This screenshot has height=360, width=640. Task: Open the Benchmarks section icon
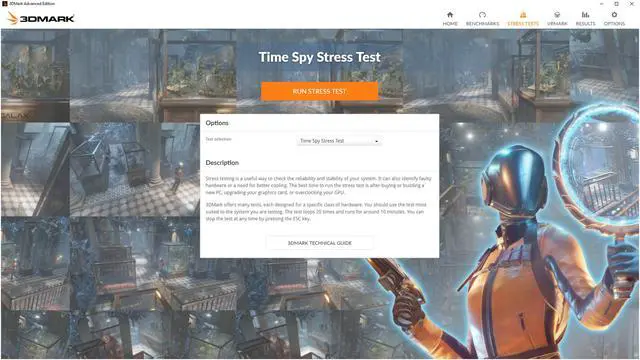pyautogui.click(x=482, y=15)
